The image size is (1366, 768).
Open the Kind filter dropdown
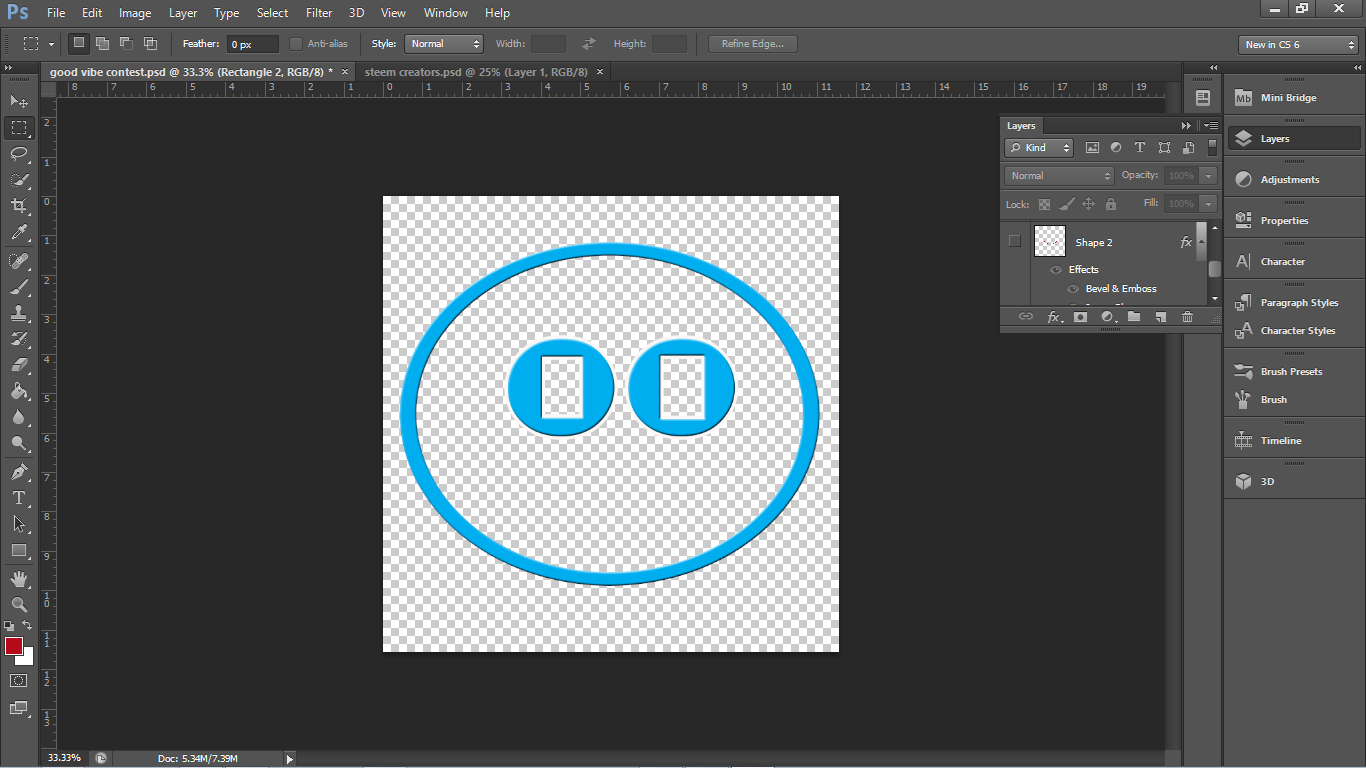tap(1039, 148)
